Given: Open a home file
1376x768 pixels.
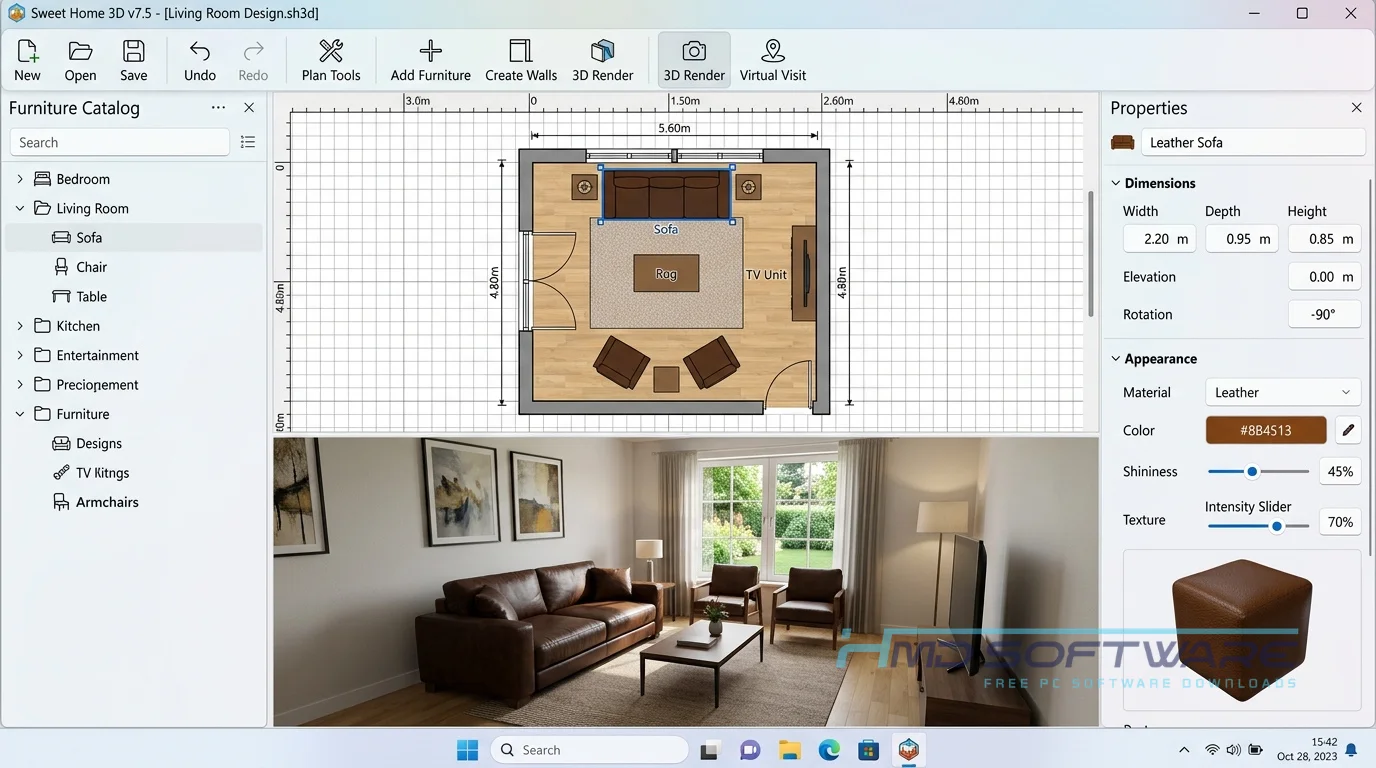Looking at the screenshot, I should click(80, 60).
